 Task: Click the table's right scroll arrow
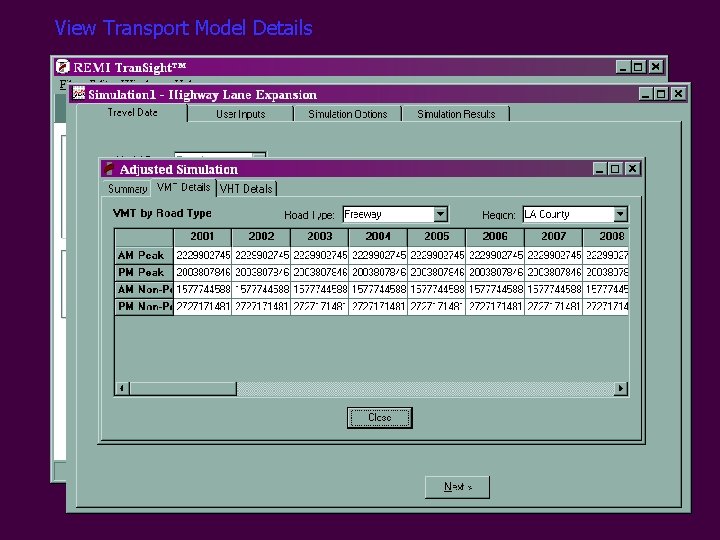point(621,388)
